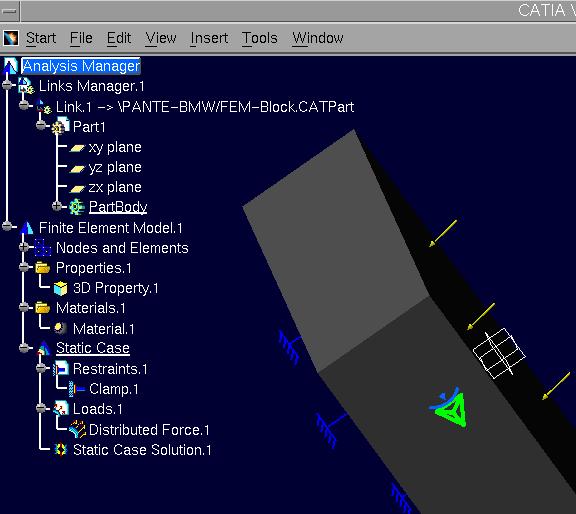Screen dimensions: 576x514
Task: Expand the PartBody tree node
Action: pos(57,206)
